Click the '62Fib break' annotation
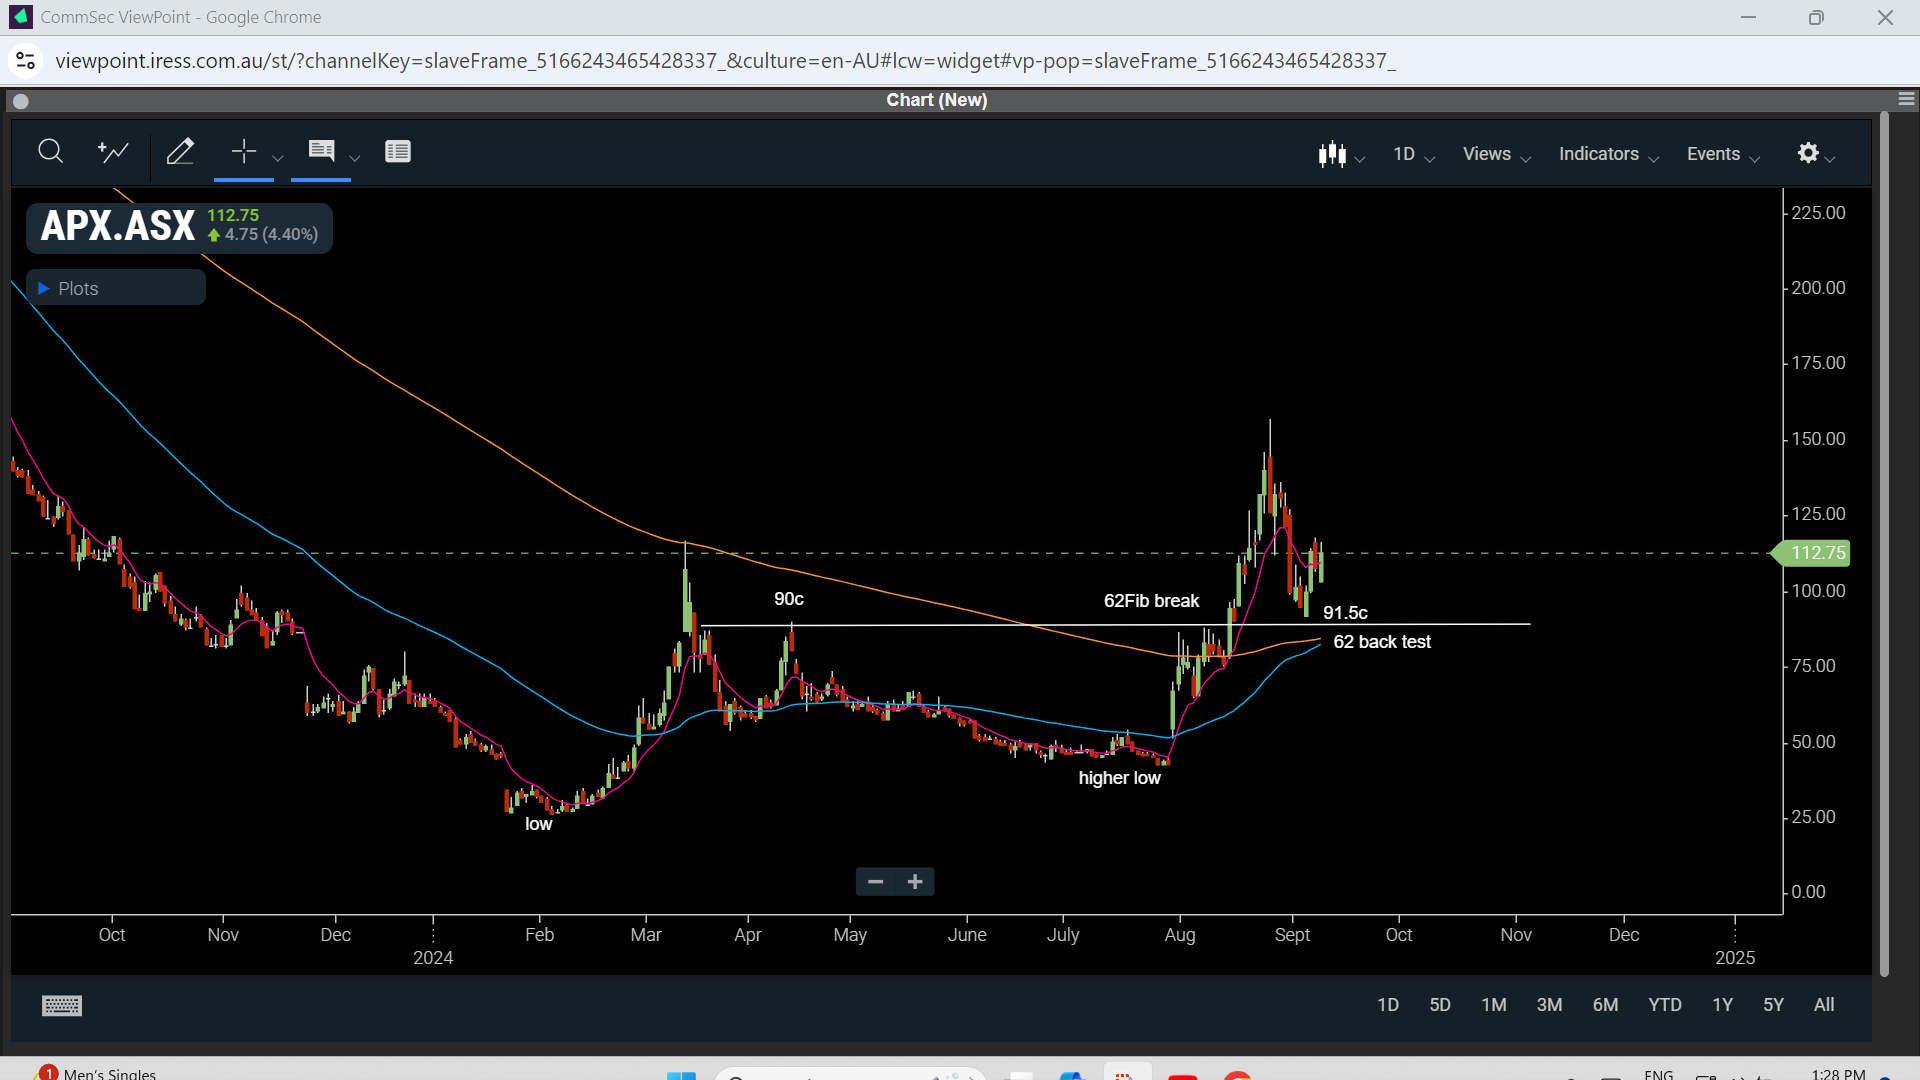The width and height of the screenshot is (1920, 1080). tap(1151, 601)
